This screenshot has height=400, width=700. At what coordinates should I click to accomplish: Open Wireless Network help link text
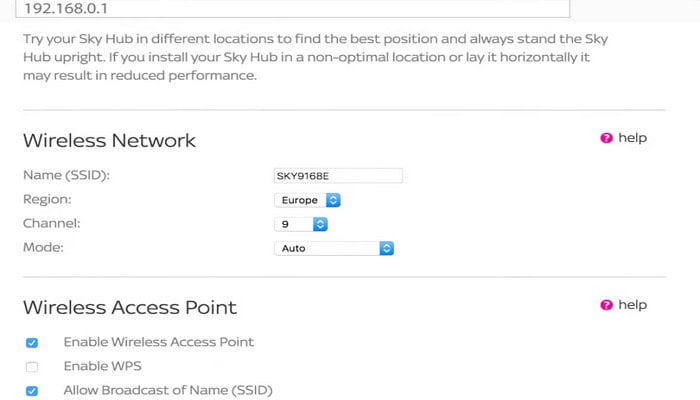pyautogui.click(x=632, y=138)
